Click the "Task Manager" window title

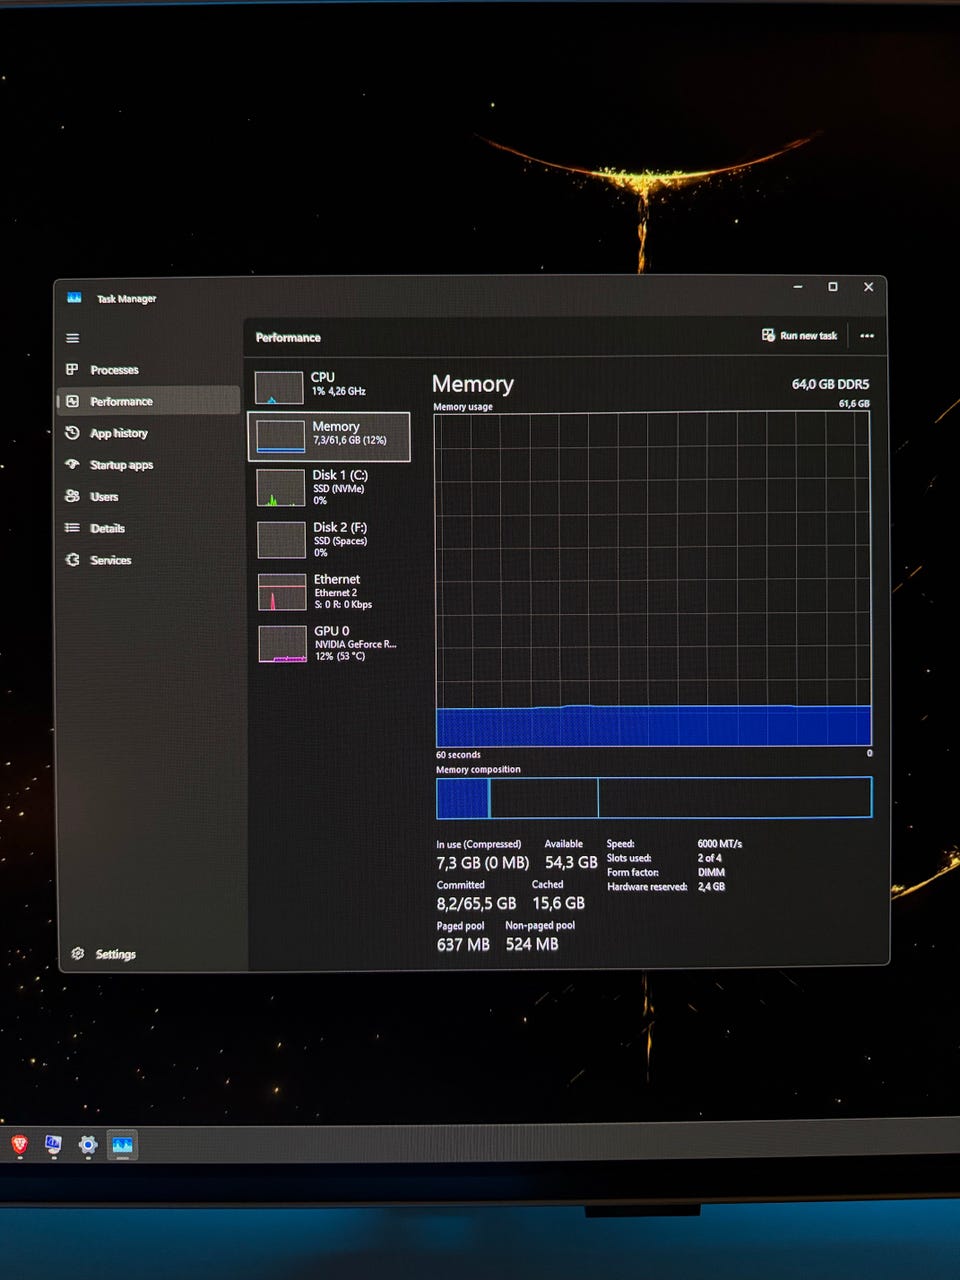pos(126,299)
